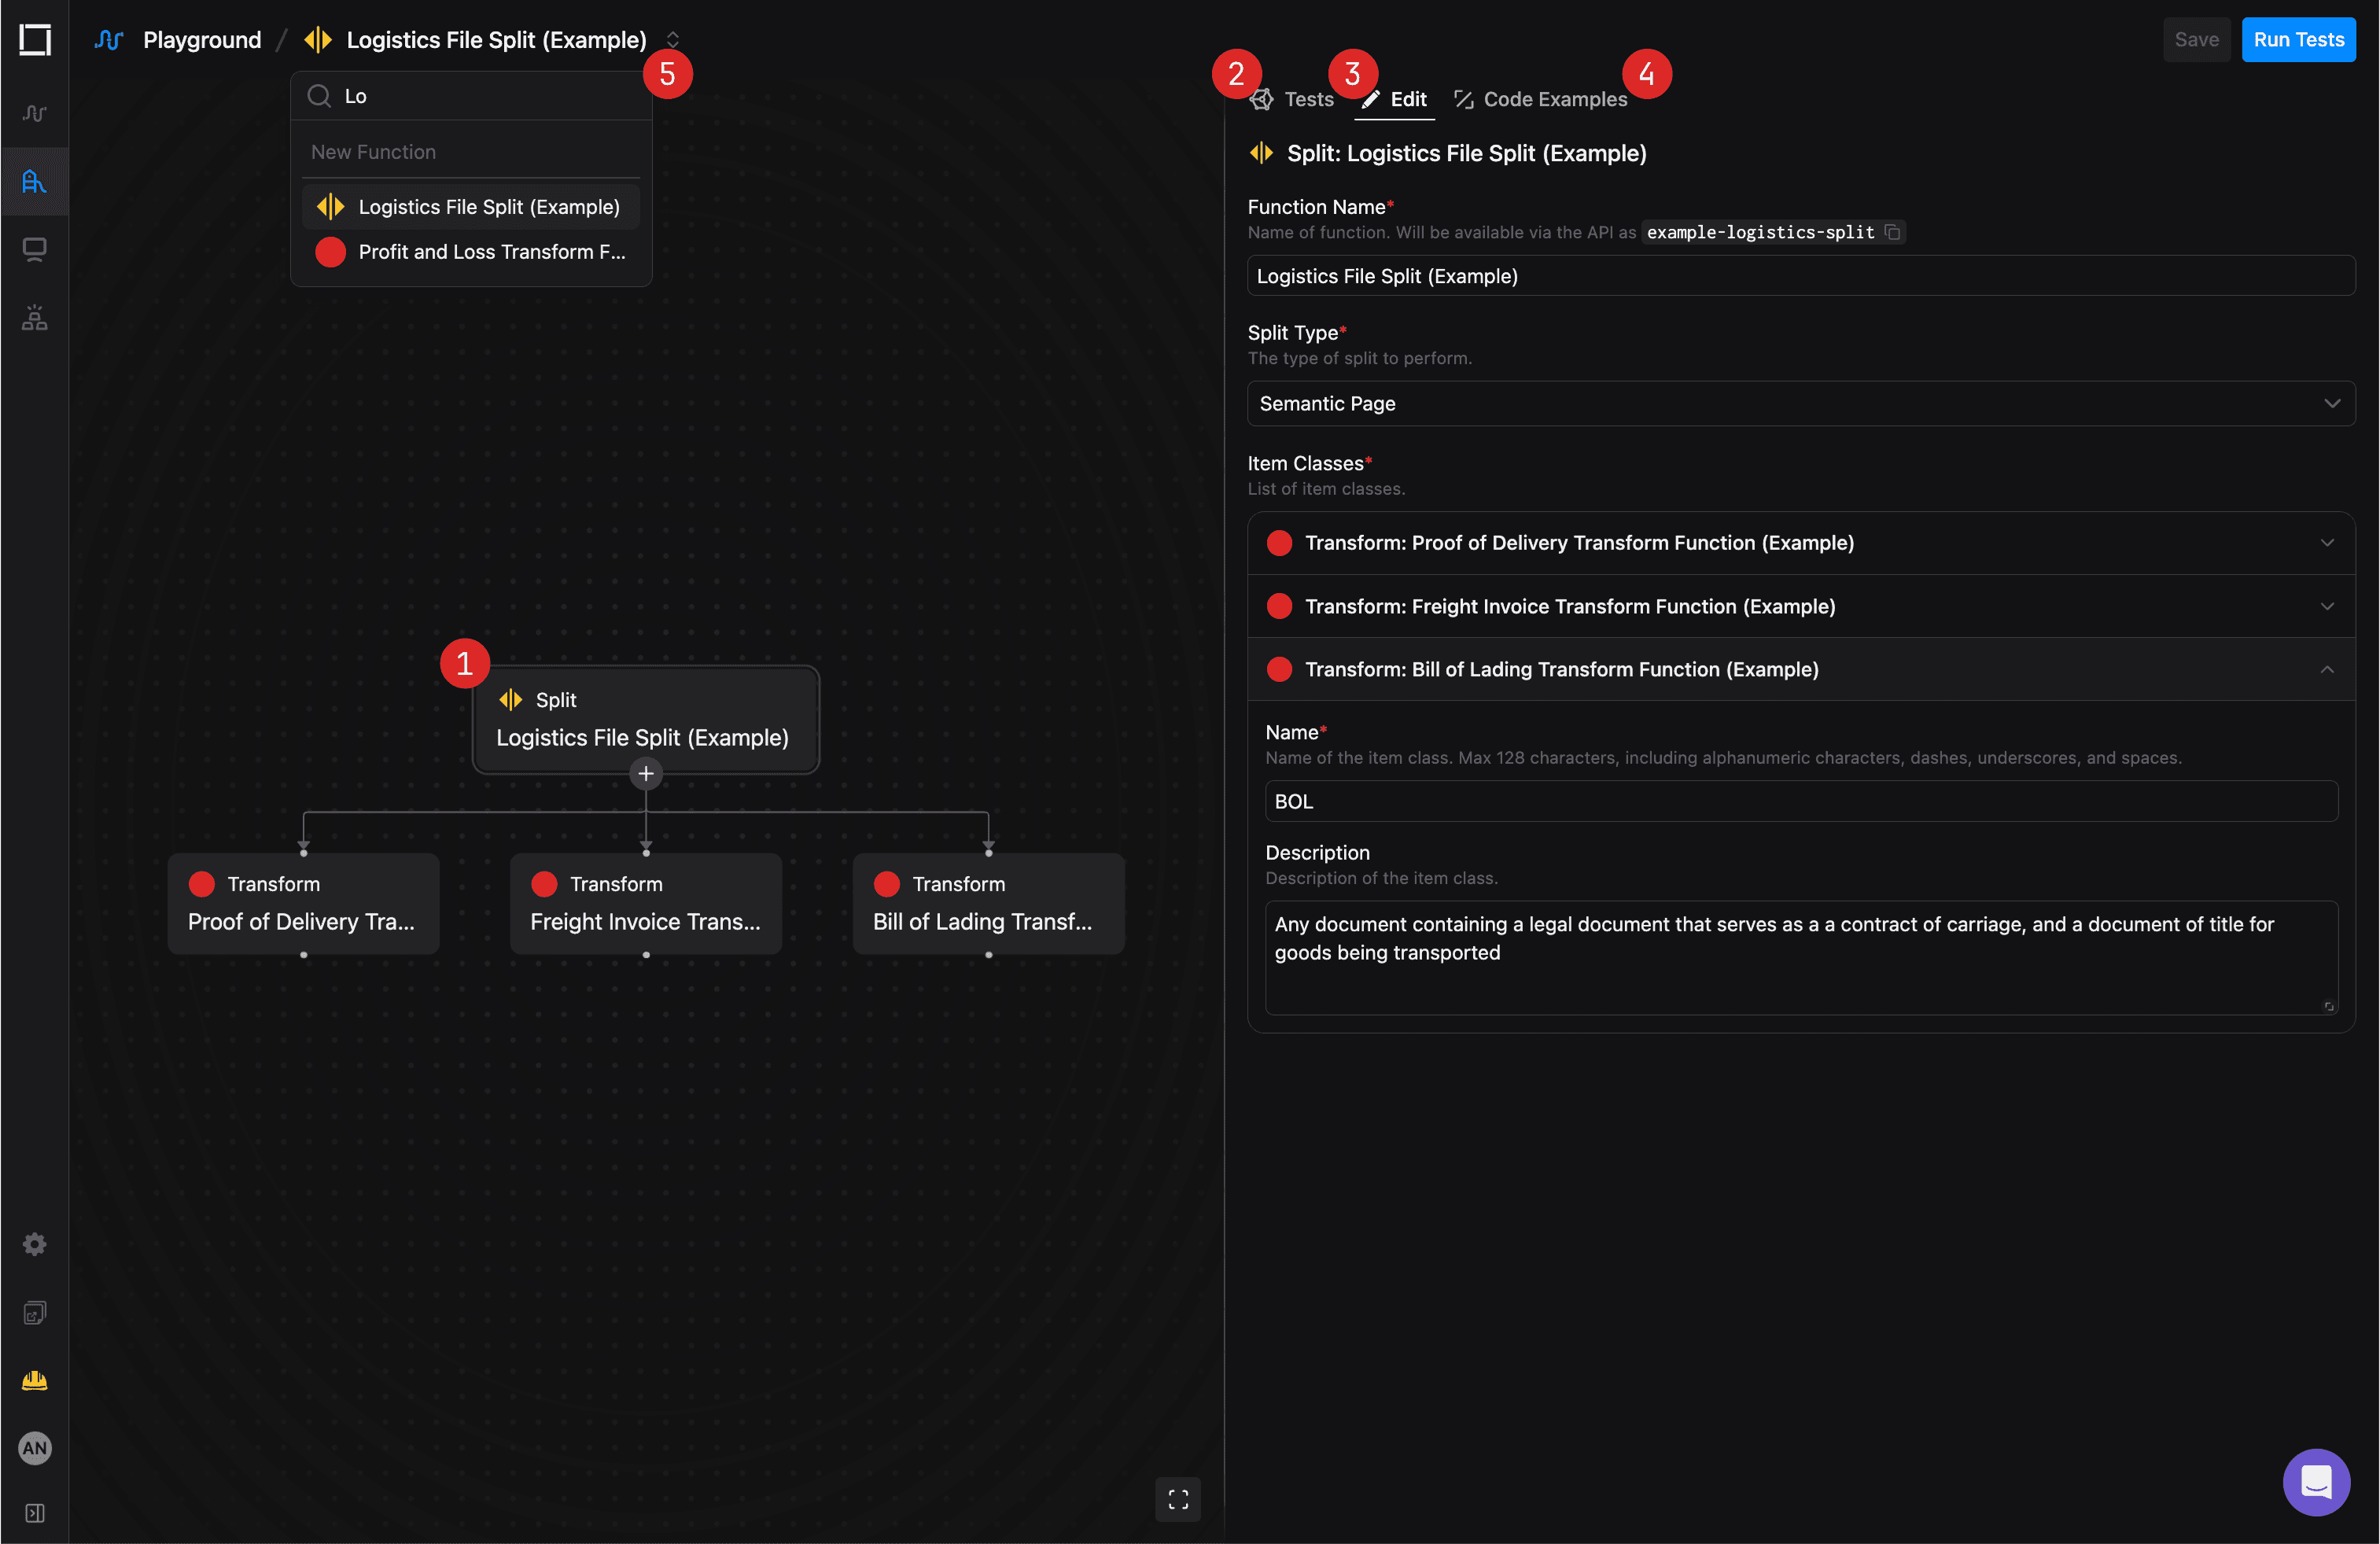Toggle the function switcher chevron in breadcrumb
The height and width of the screenshot is (1544, 2380).
point(673,40)
